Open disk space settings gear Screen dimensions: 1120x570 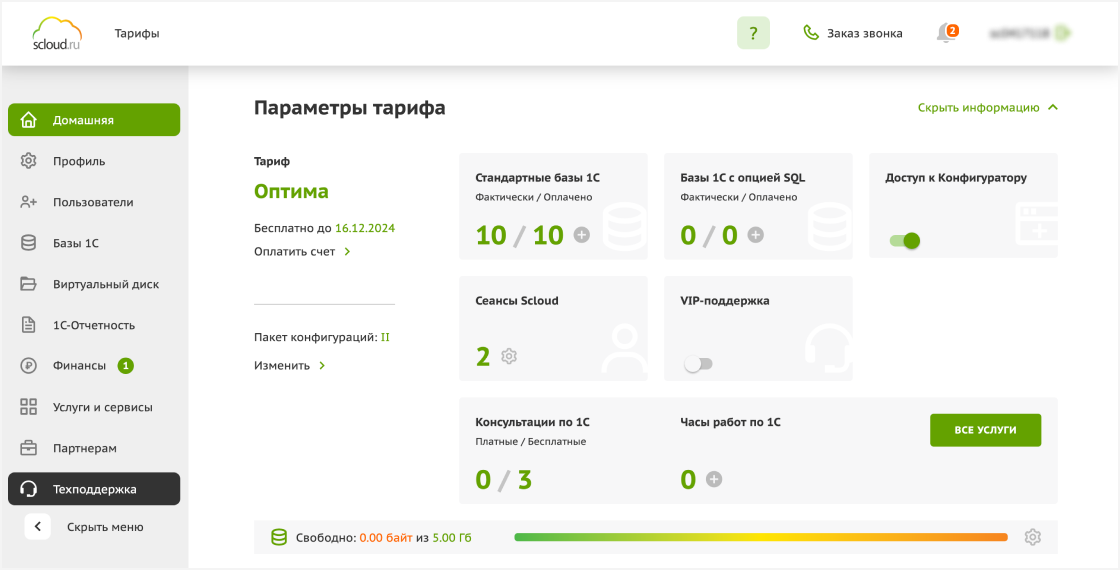[x=1032, y=537]
